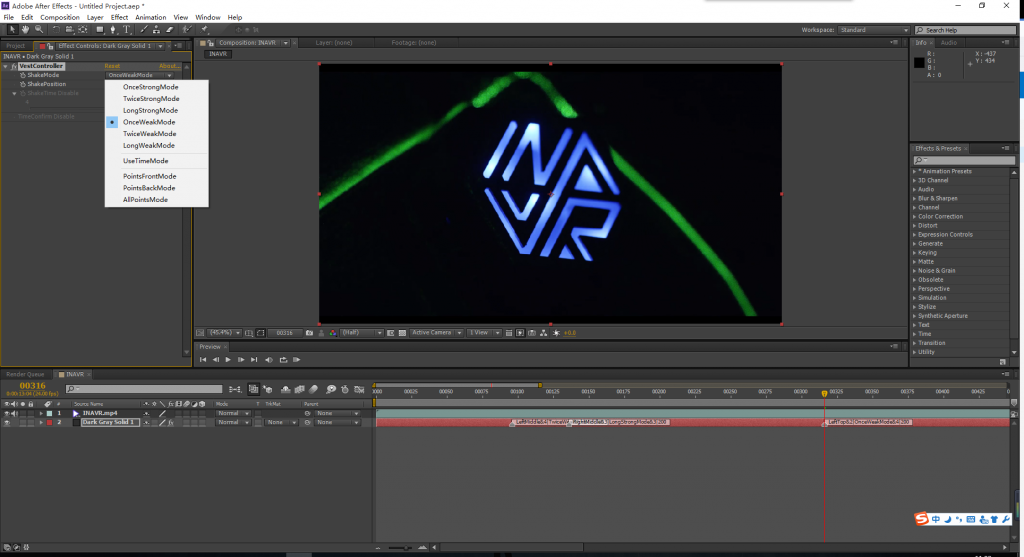
Task: Select the Pen tool
Action: (x=113, y=29)
